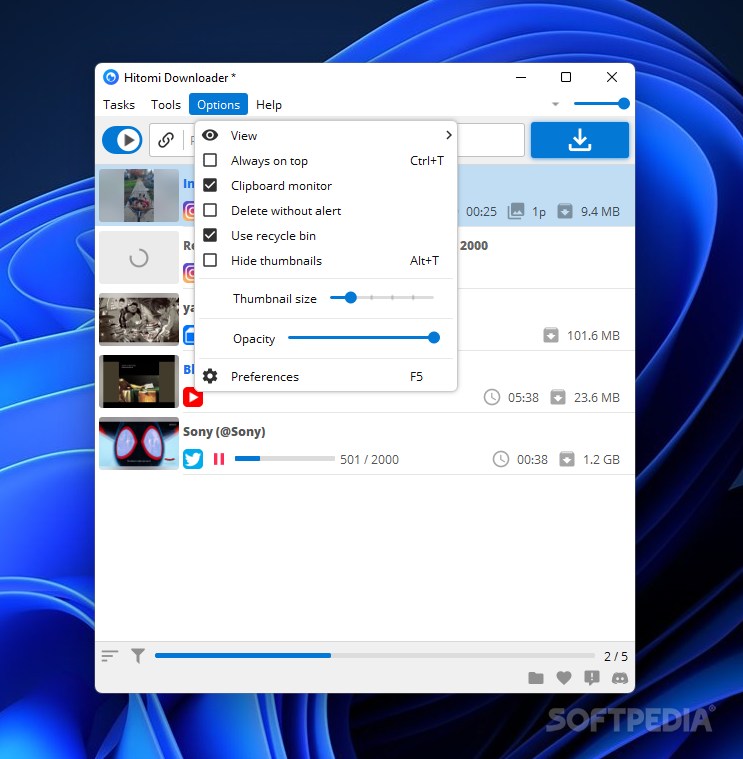Click the Ctrl+T shortcut label
The image size is (743, 759).
tap(426, 160)
